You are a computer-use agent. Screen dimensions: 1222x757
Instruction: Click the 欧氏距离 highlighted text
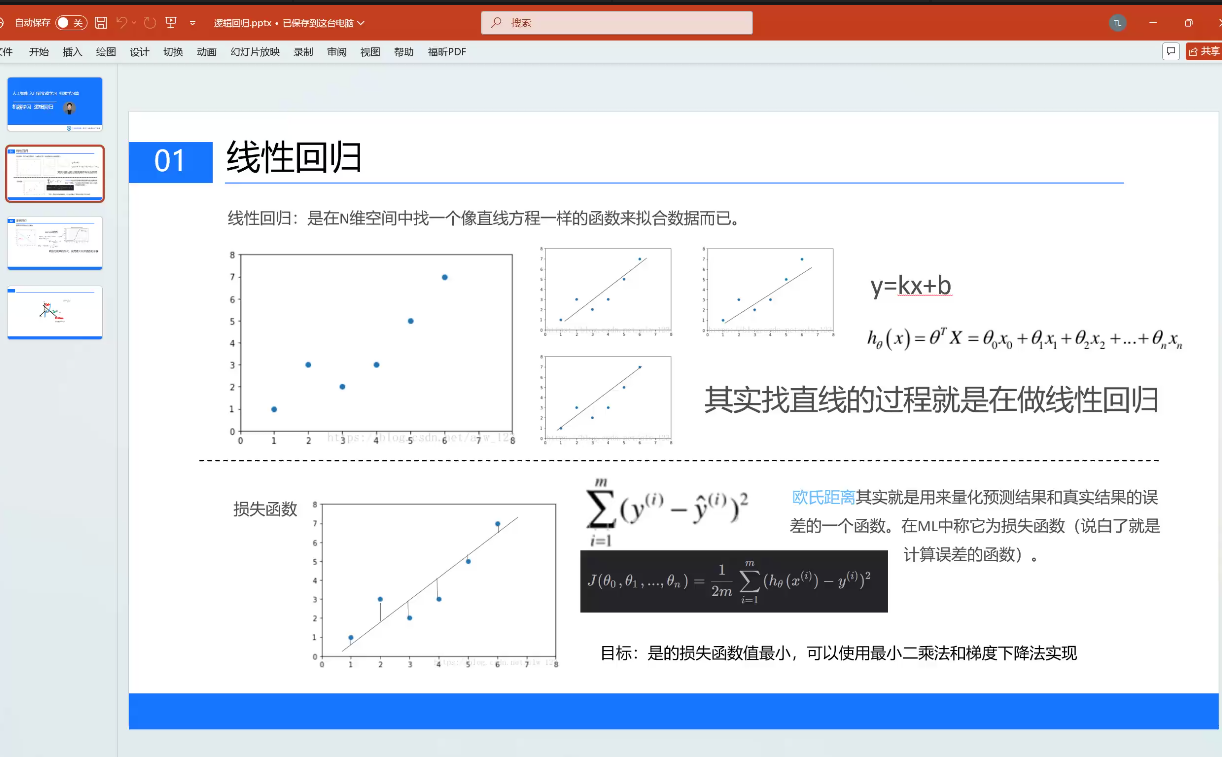[x=823, y=497]
